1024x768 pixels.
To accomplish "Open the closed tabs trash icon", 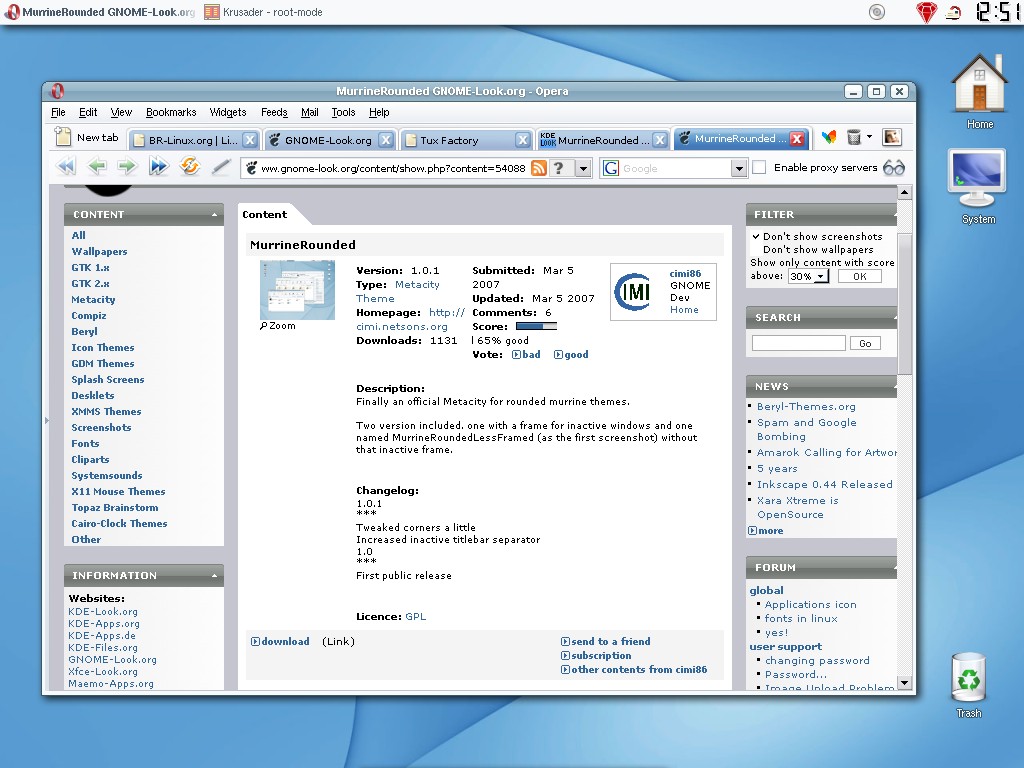I will tap(854, 137).
